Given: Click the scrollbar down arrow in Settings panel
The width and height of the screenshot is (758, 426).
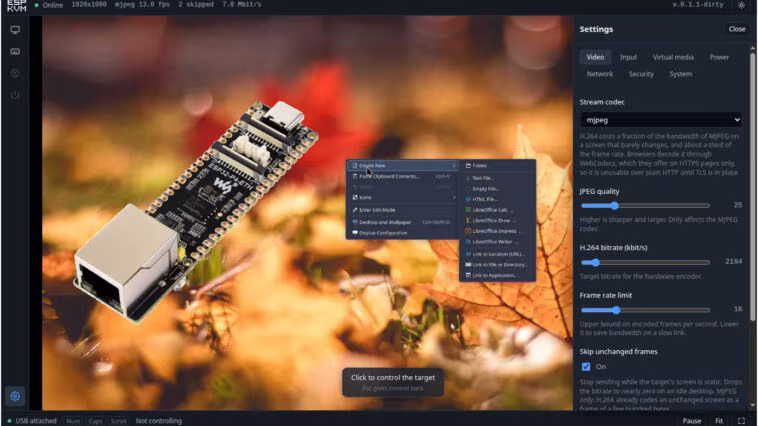Looking at the screenshot, I should [752, 406].
